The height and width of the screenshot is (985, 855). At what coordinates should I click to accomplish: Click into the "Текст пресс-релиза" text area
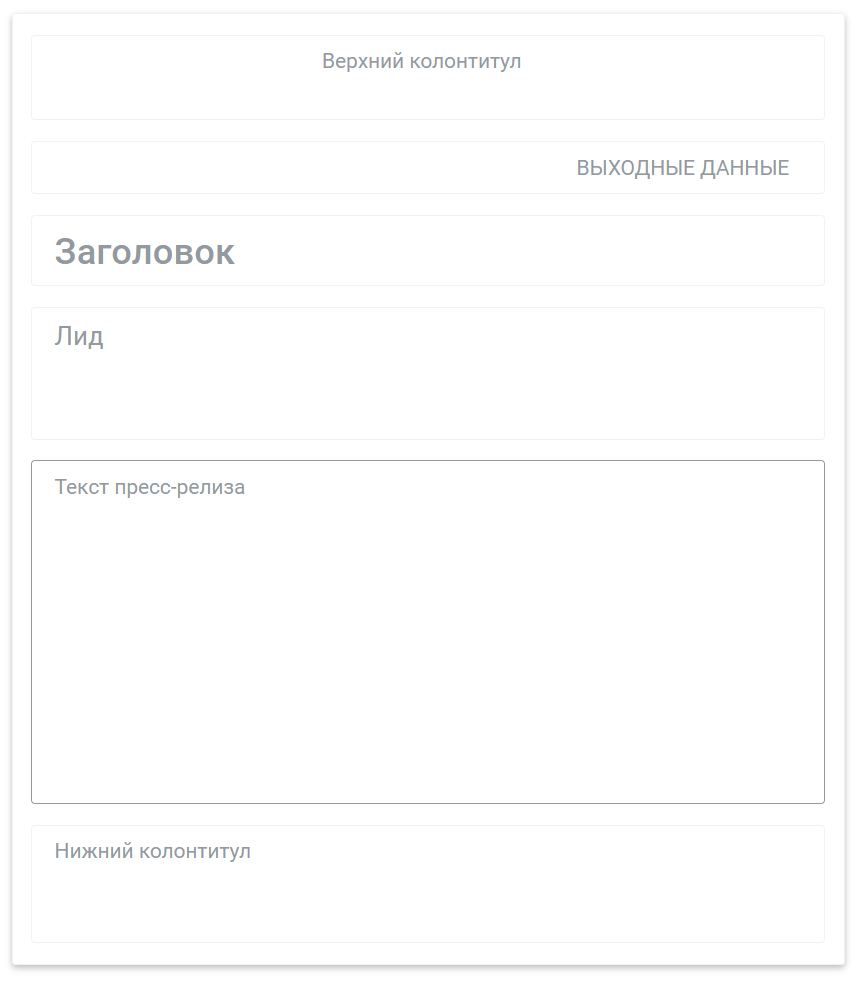coord(427,631)
